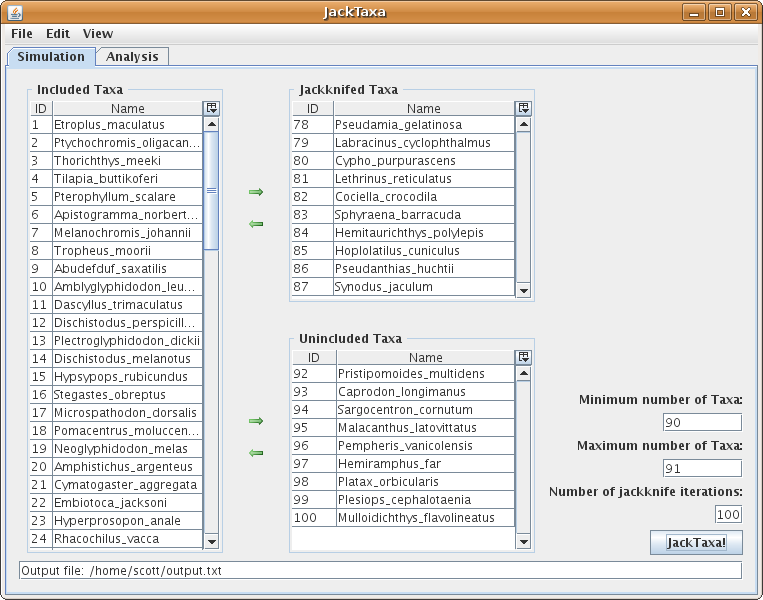Click Unincluded Taxa scroll down arrow
Screen dimensions: 763x600
point(524,541)
